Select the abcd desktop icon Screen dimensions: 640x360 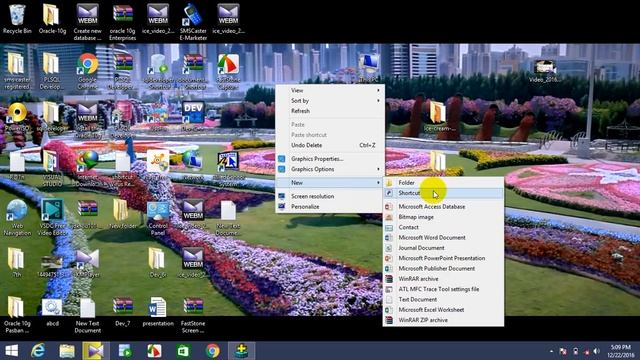[52, 312]
